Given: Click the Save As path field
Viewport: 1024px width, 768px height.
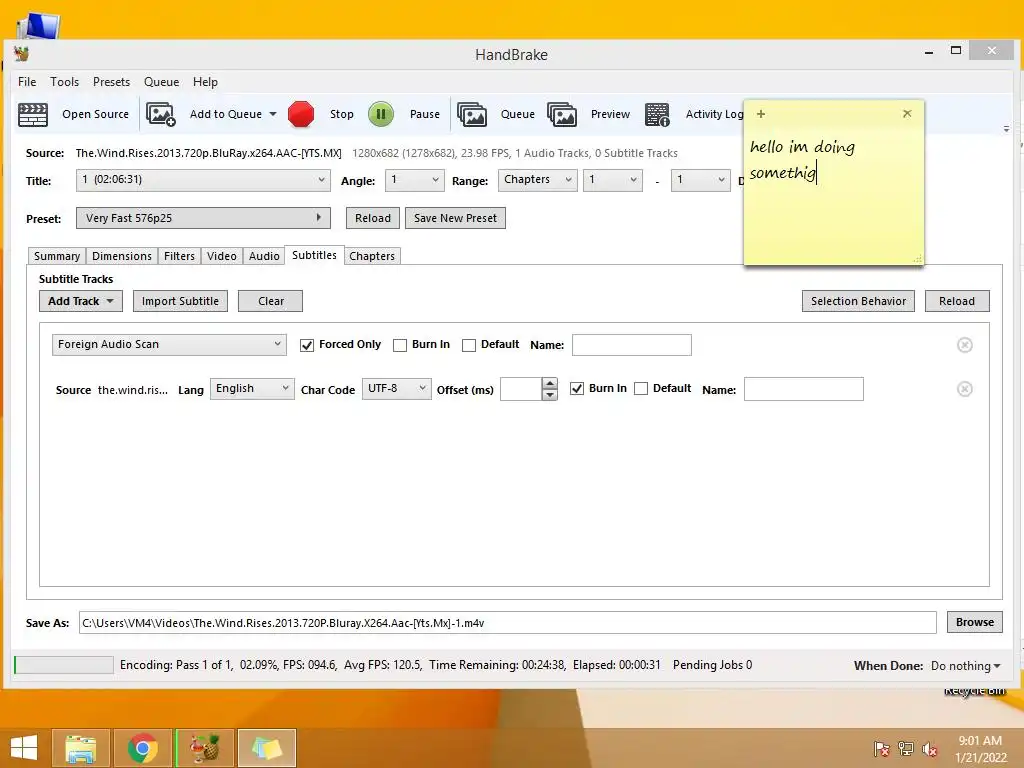Looking at the screenshot, I should (507, 623).
